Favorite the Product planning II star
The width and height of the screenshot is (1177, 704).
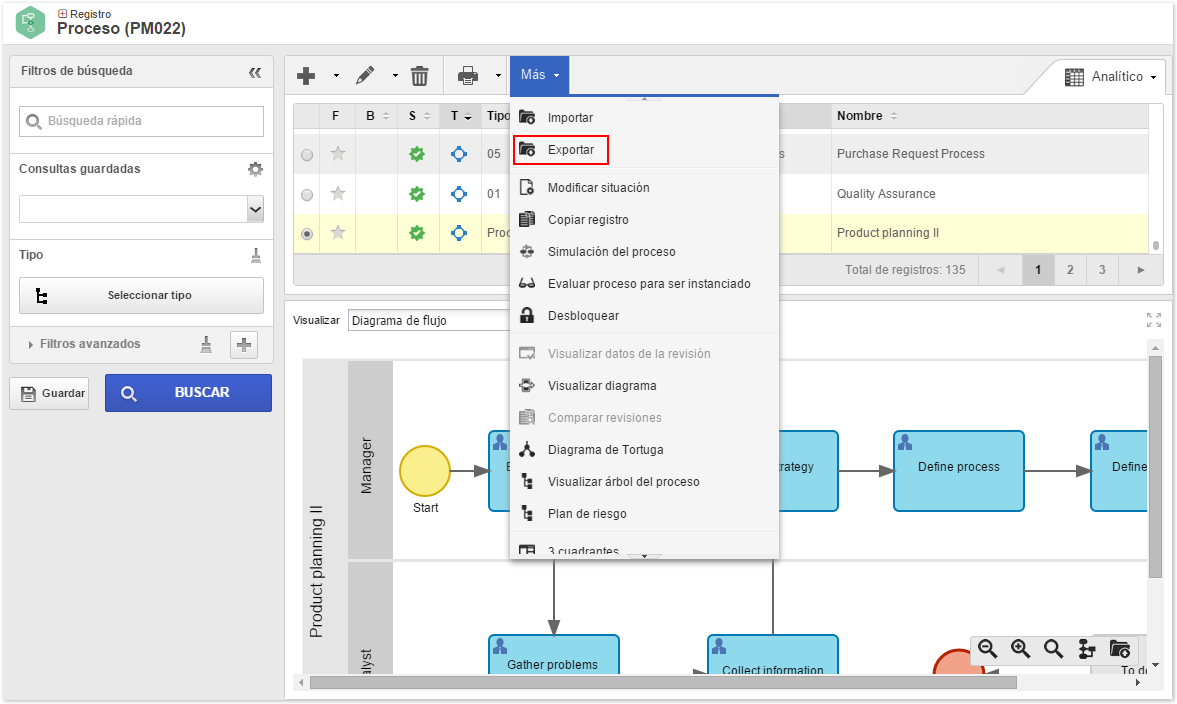pyautogui.click(x=338, y=233)
